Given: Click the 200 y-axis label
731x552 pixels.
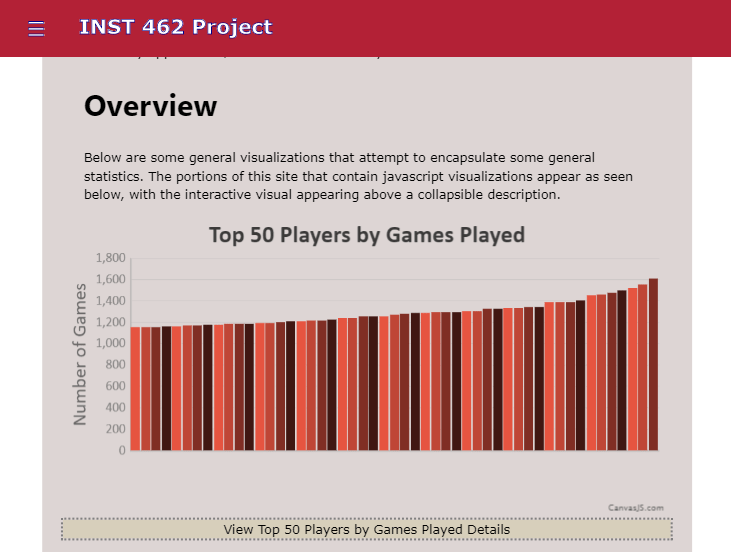Looking at the screenshot, I should click(x=115, y=429).
